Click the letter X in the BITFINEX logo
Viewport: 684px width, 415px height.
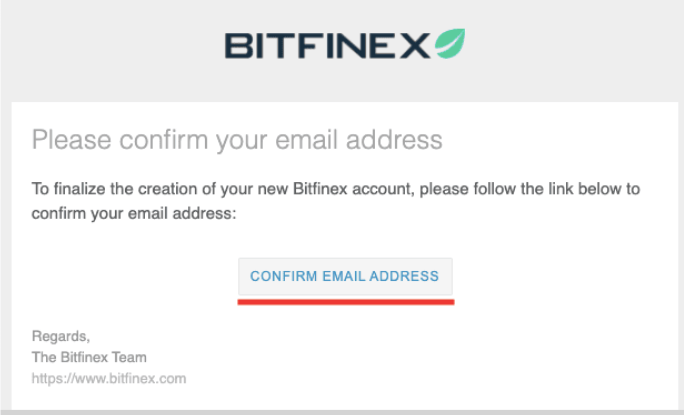coord(415,46)
